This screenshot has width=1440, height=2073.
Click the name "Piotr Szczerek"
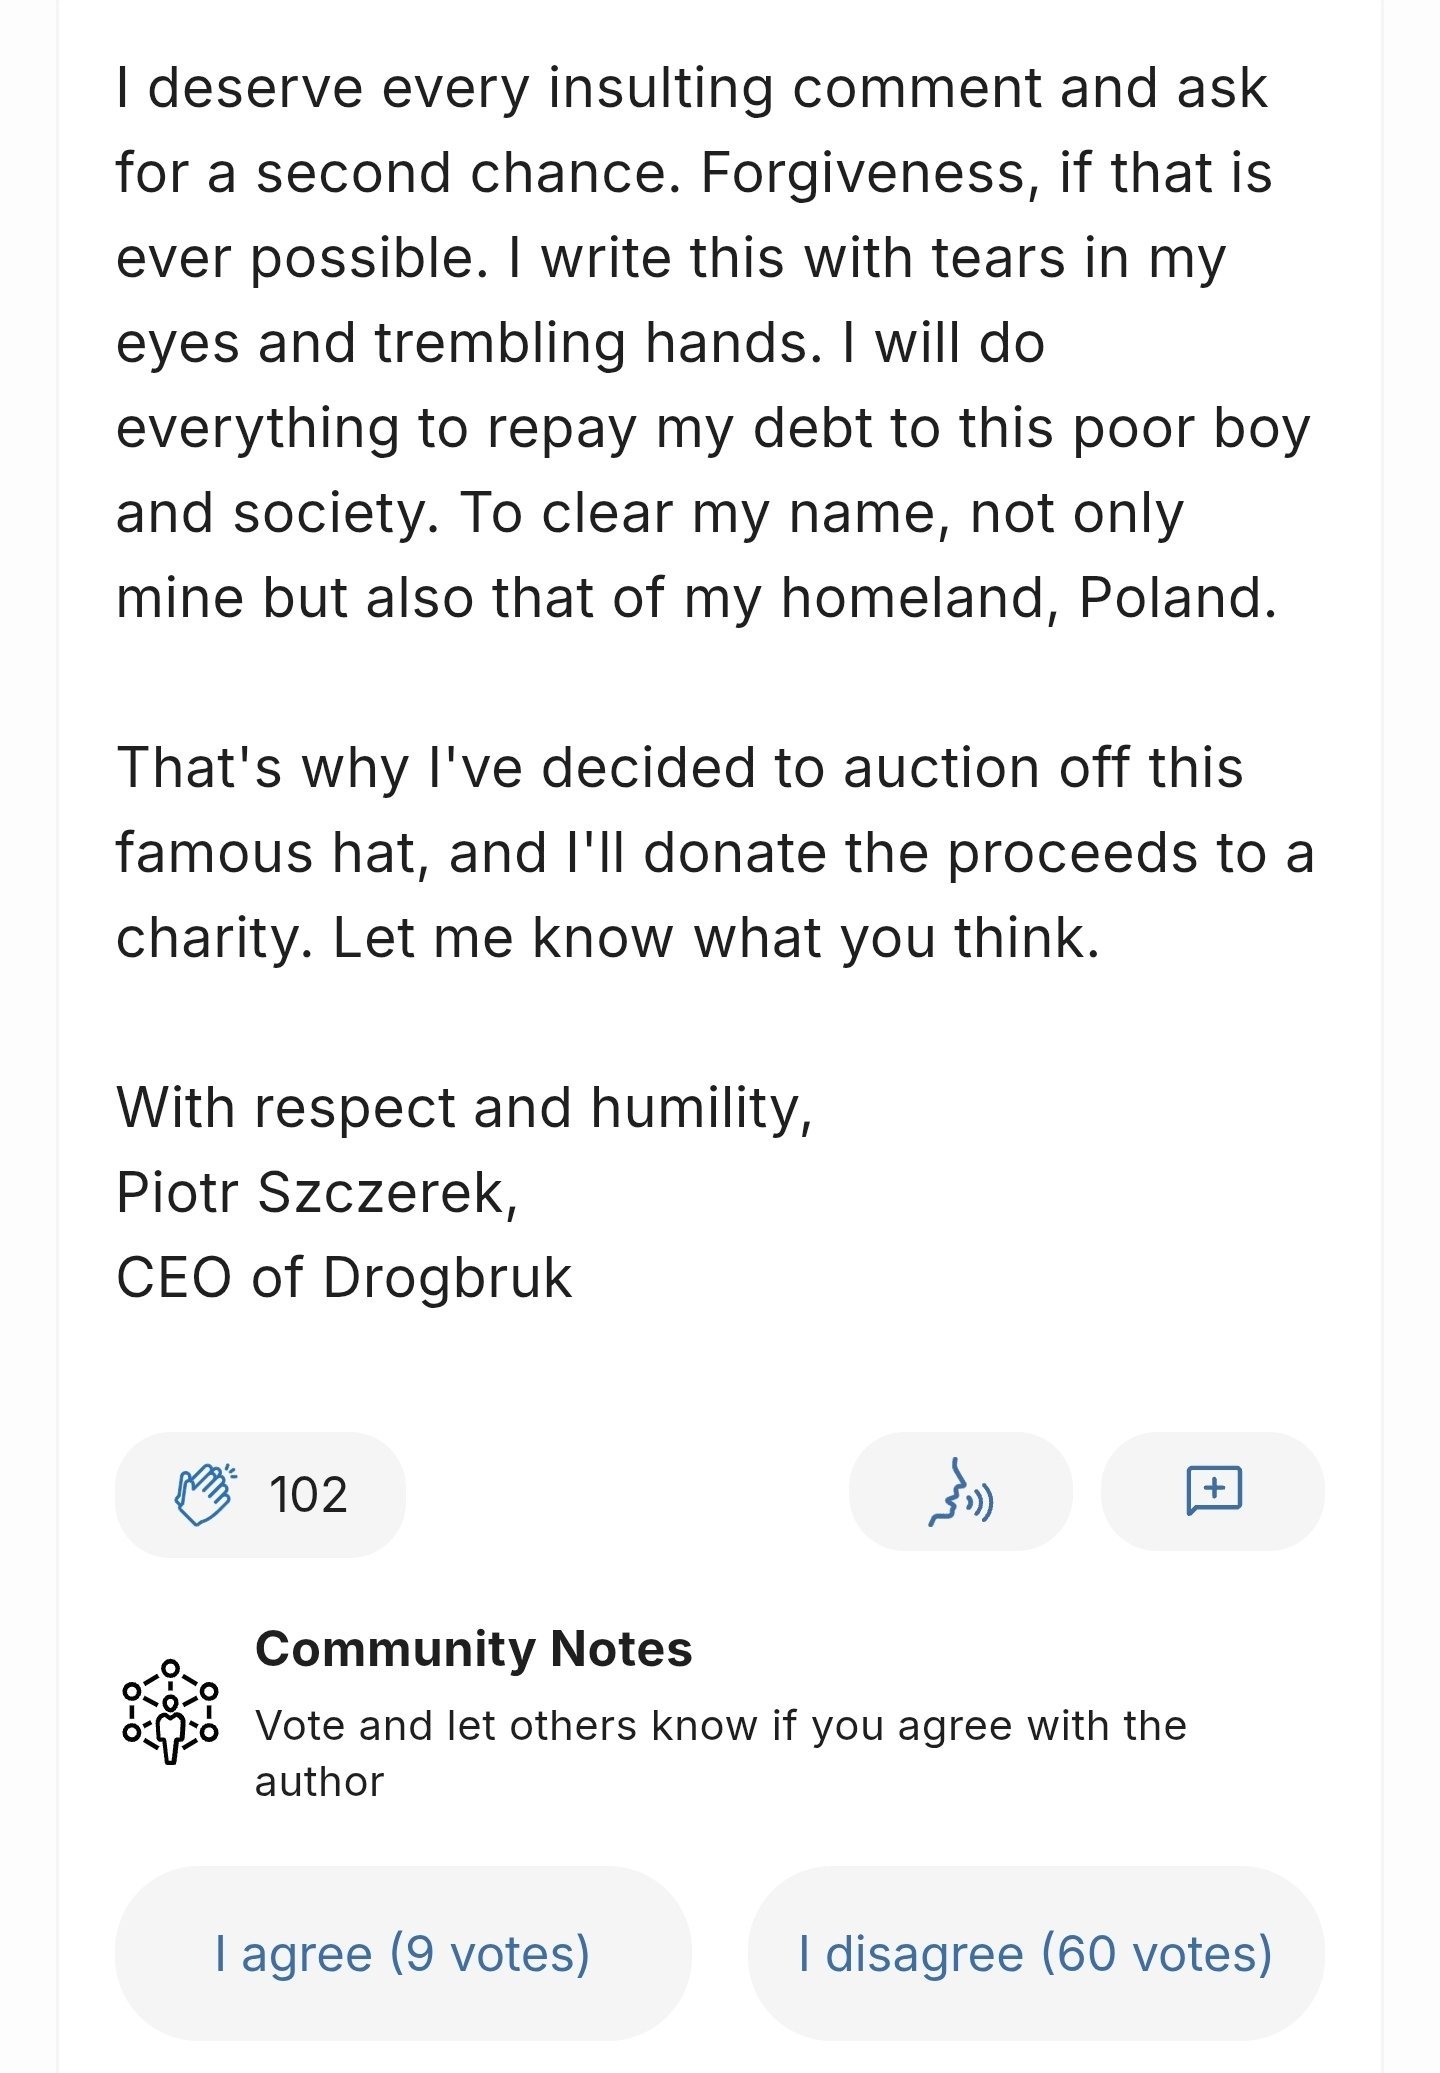[314, 1193]
